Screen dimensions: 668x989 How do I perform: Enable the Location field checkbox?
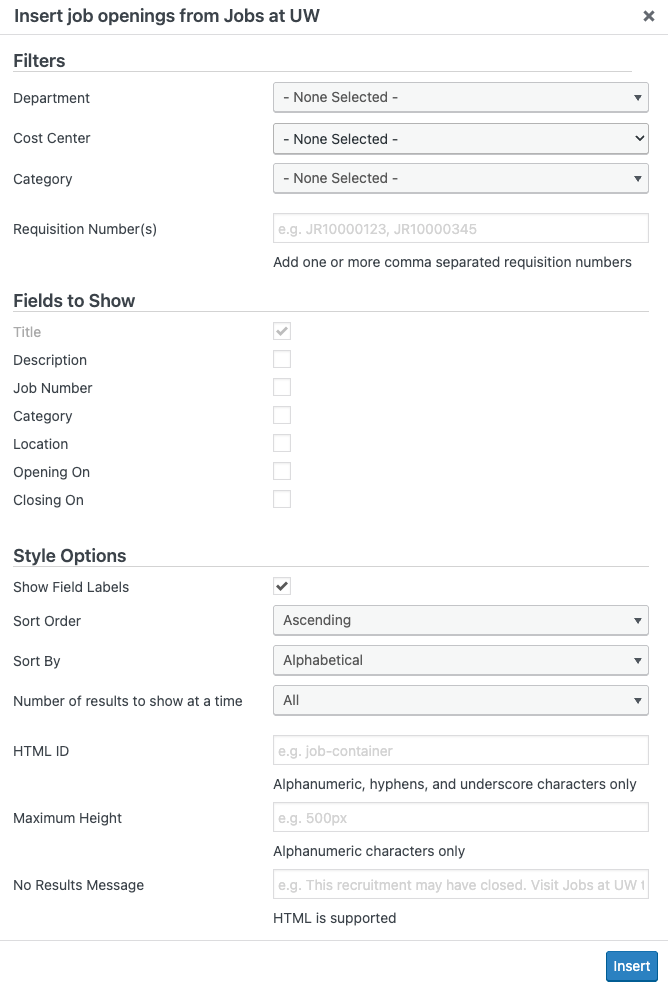coord(282,443)
